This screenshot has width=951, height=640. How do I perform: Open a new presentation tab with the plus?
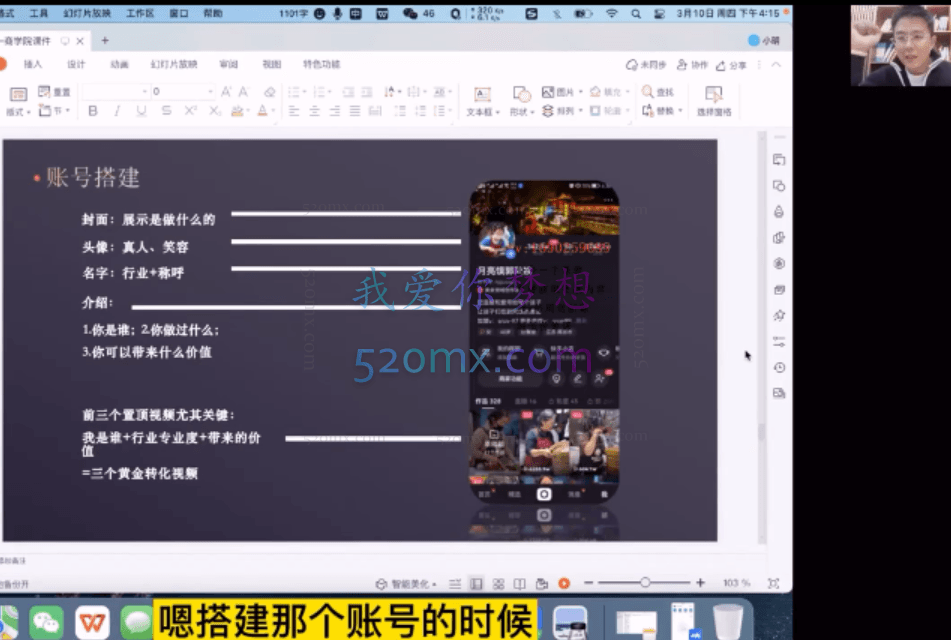[x=107, y=42]
